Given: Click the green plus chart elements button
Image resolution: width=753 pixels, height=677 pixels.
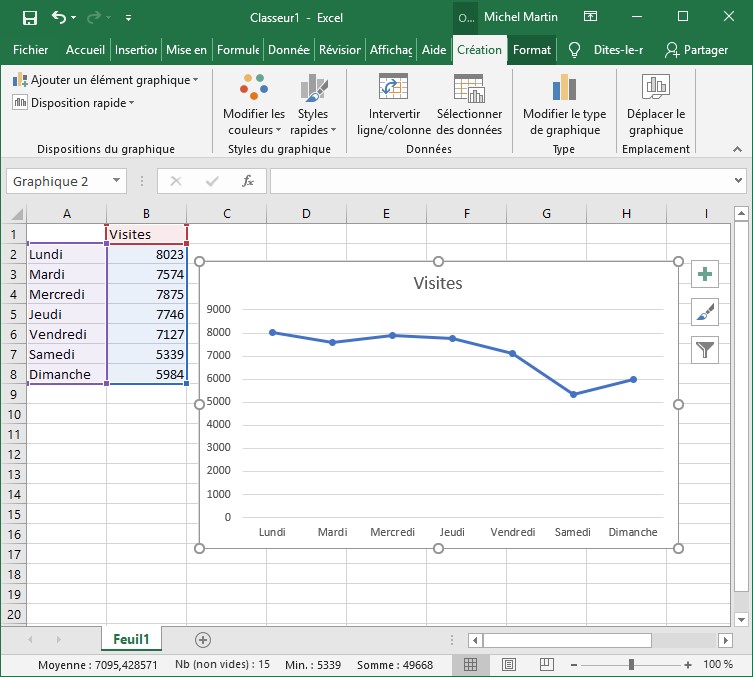Looking at the screenshot, I should pyautogui.click(x=706, y=275).
